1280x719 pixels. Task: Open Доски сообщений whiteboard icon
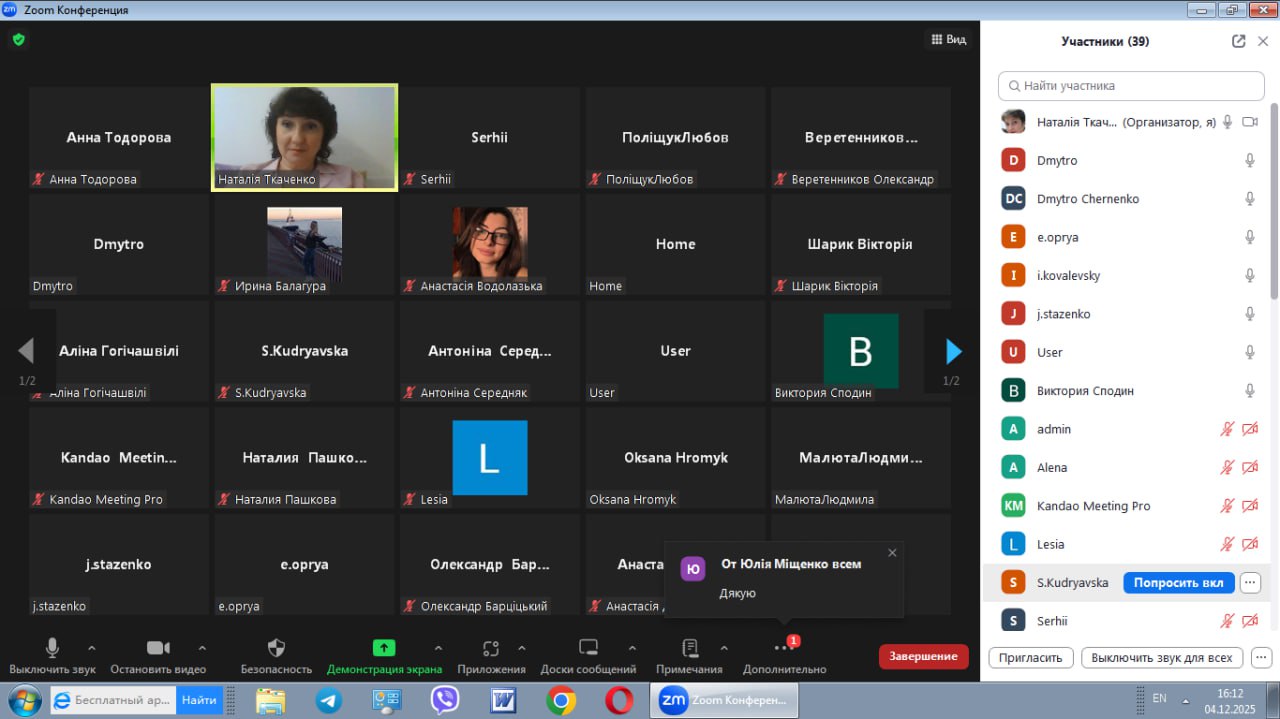point(588,648)
